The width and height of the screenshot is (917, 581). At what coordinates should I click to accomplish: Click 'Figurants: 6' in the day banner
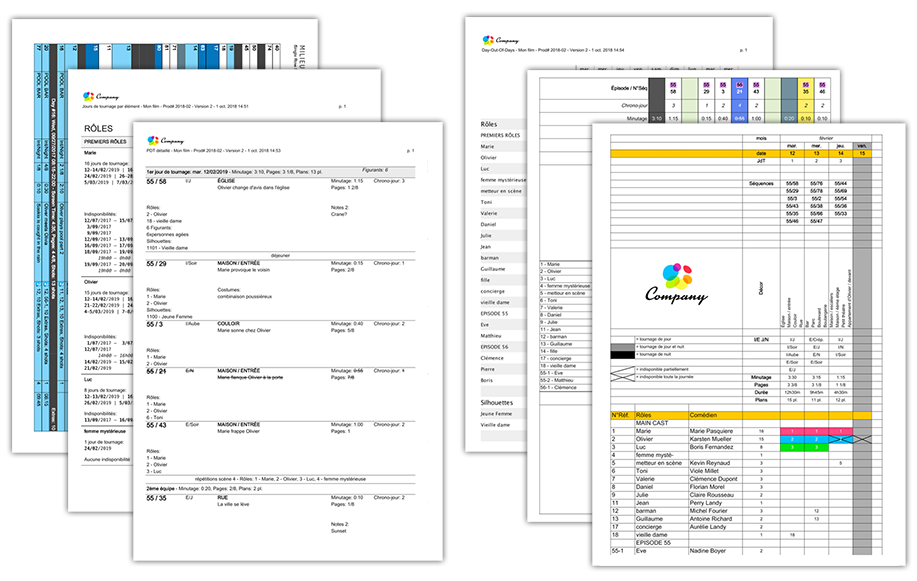click(x=375, y=170)
